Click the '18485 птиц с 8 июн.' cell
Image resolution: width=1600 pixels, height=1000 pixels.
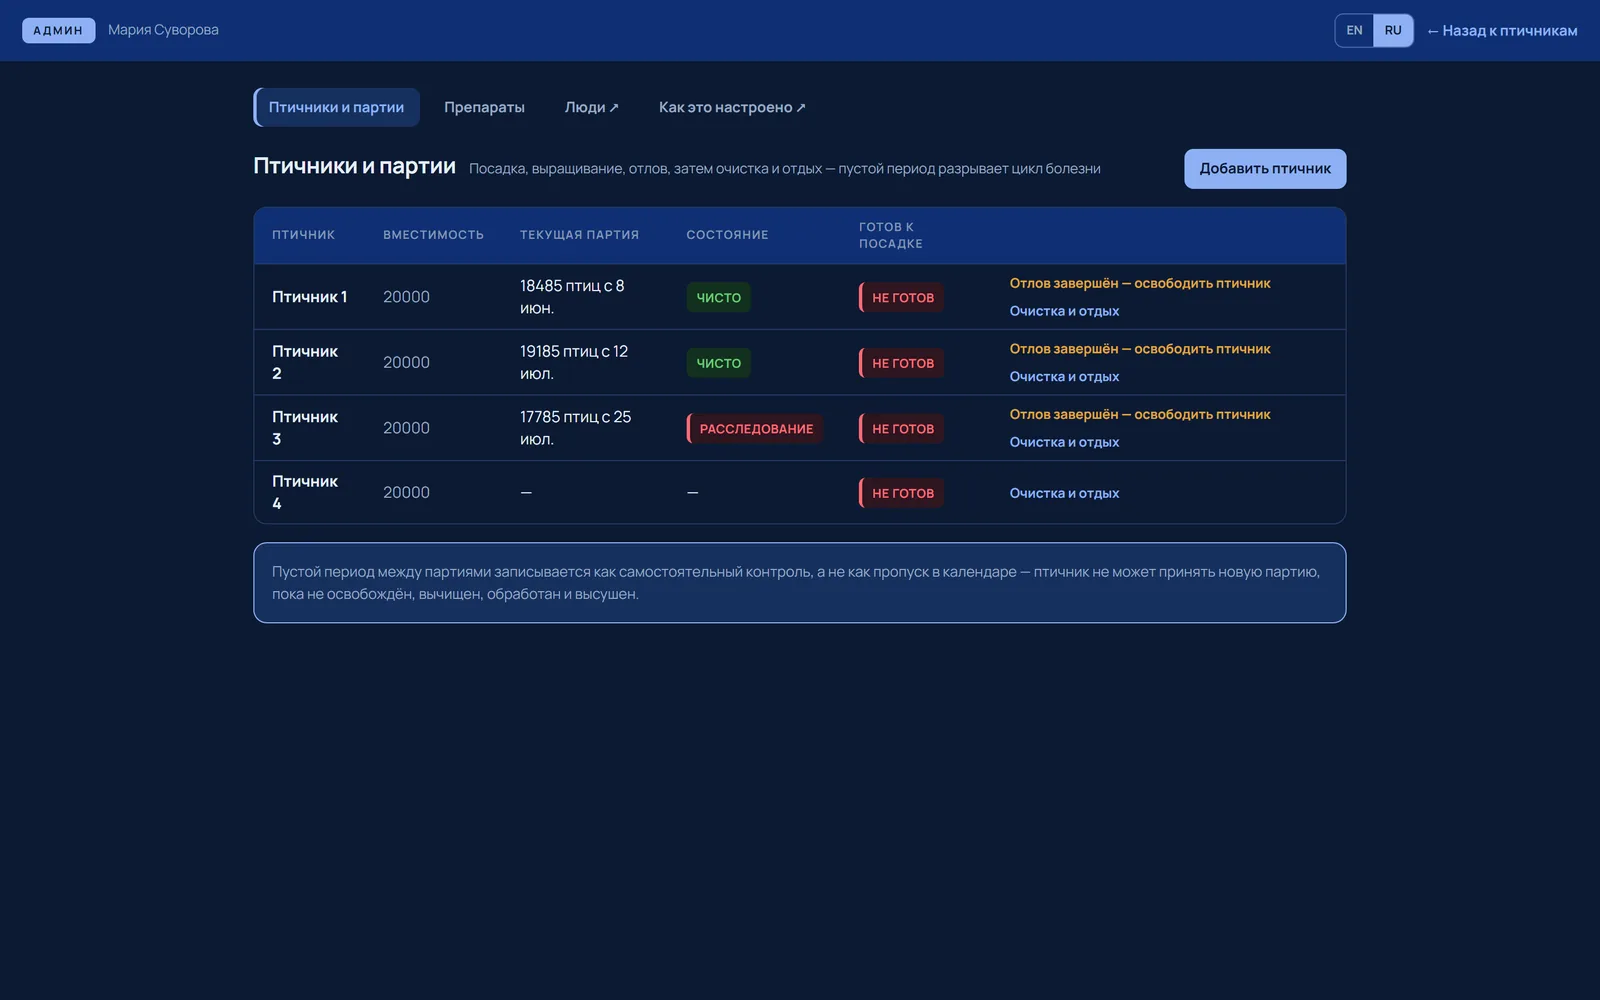coord(572,297)
